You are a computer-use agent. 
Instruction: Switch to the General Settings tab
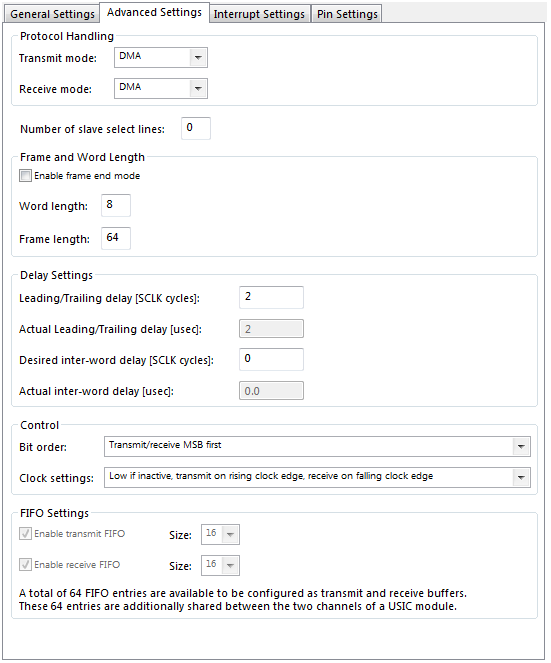pos(52,14)
